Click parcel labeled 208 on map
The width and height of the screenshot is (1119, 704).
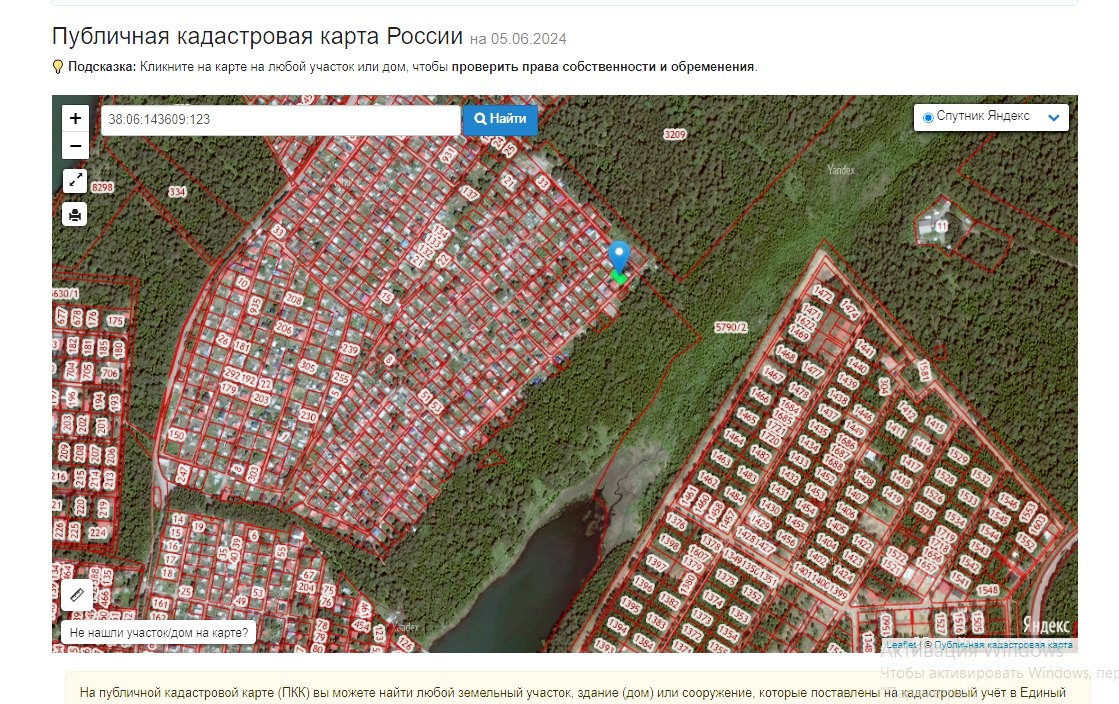click(294, 299)
